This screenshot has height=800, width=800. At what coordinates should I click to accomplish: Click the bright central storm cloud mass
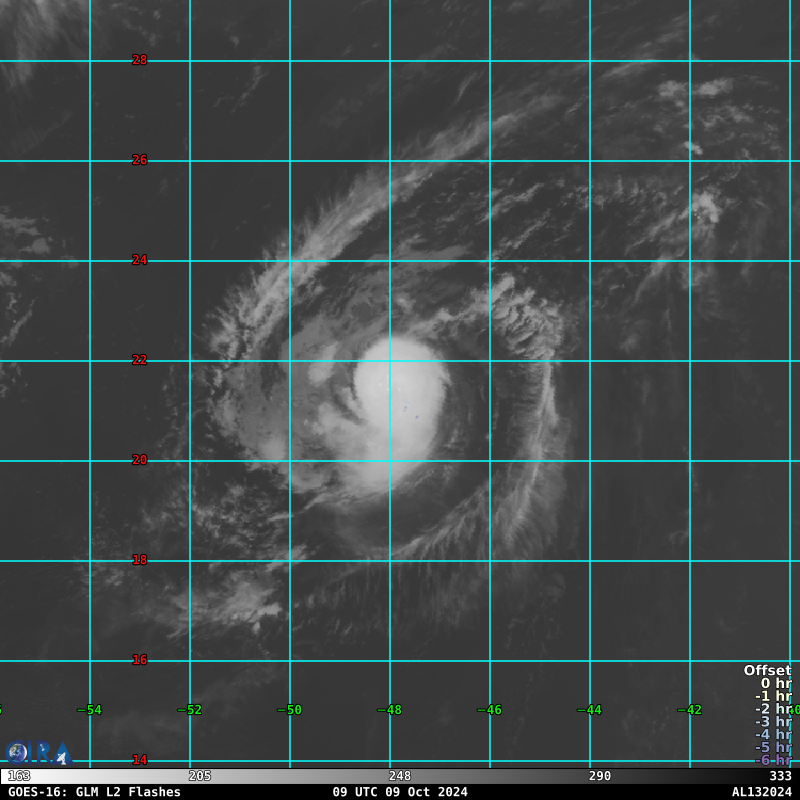tap(400, 400)
